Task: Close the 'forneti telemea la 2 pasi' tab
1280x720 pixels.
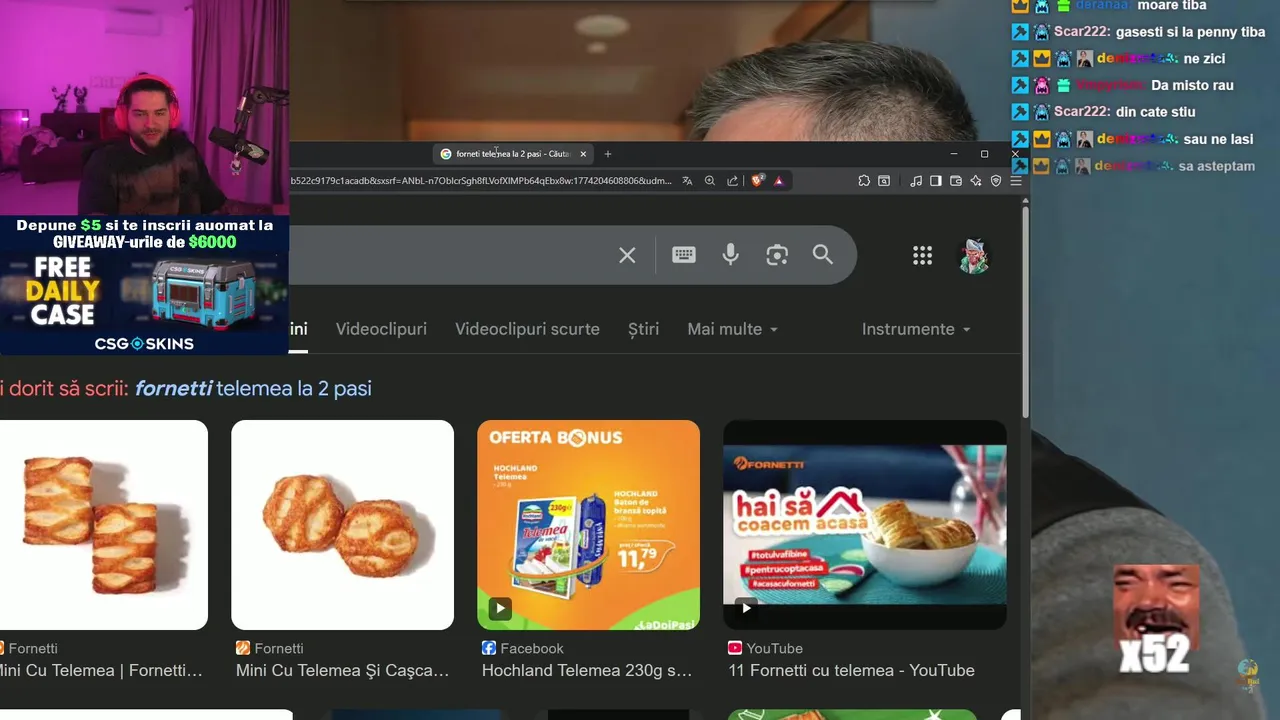Action: click(x=583, y=154)
